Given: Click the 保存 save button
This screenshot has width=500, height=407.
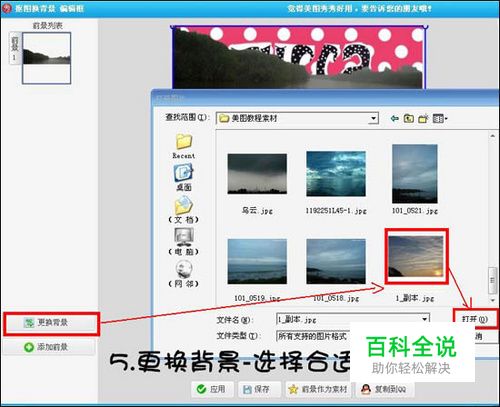Looking at the screenshot, I should [258, 389].
